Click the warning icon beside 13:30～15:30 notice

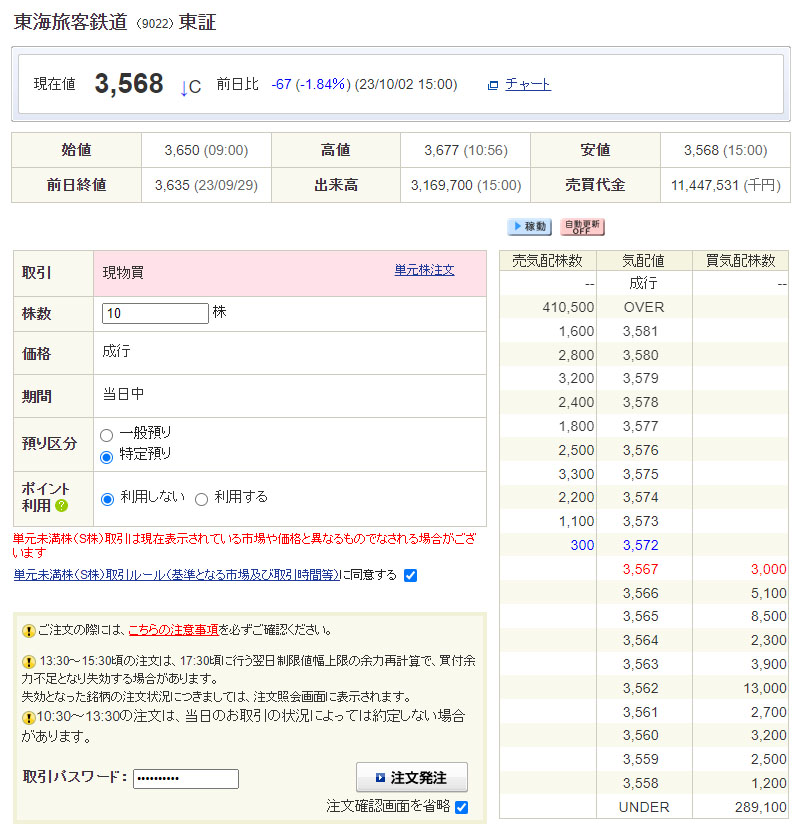tap(29, 662)
